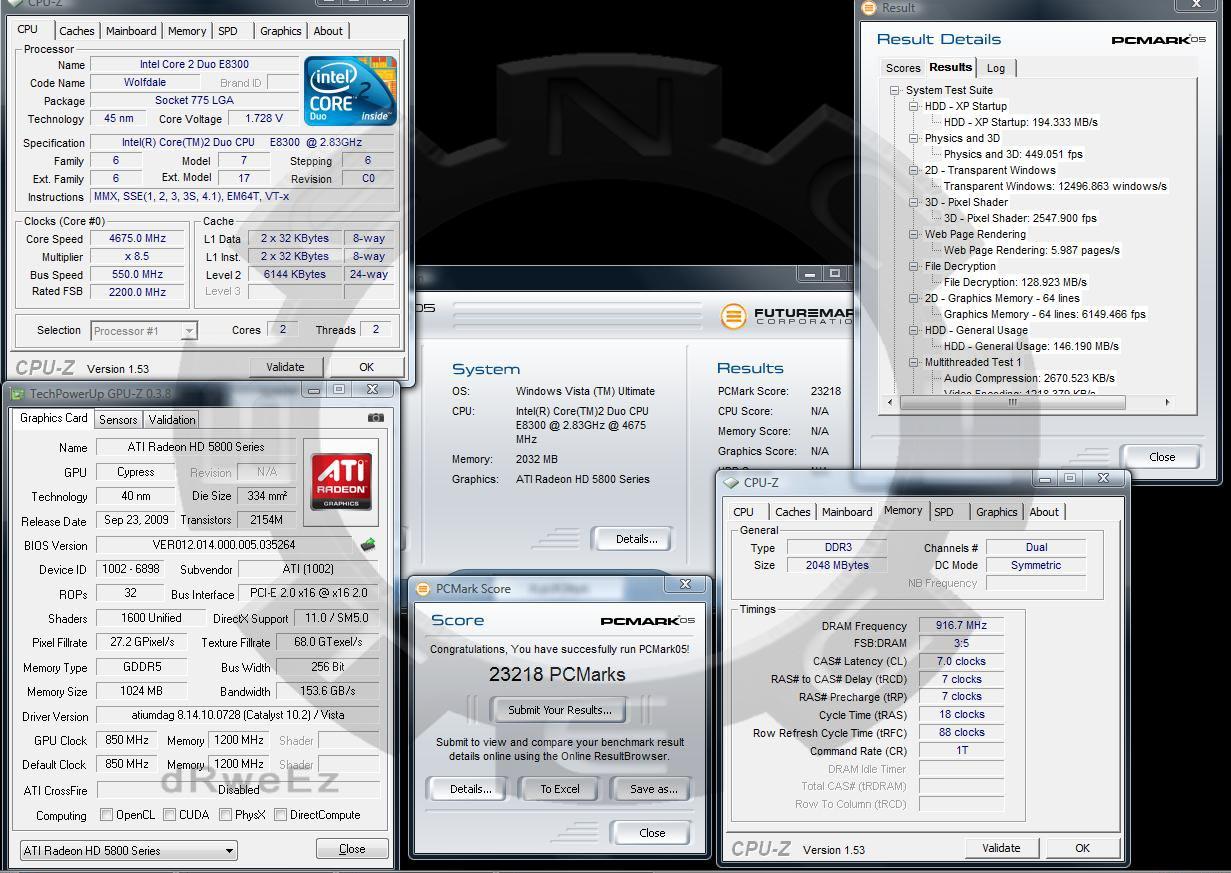Open Mainboard tab in top CPU-Z window
Viewport: 1231px width, 873px height.
(131, 31)
